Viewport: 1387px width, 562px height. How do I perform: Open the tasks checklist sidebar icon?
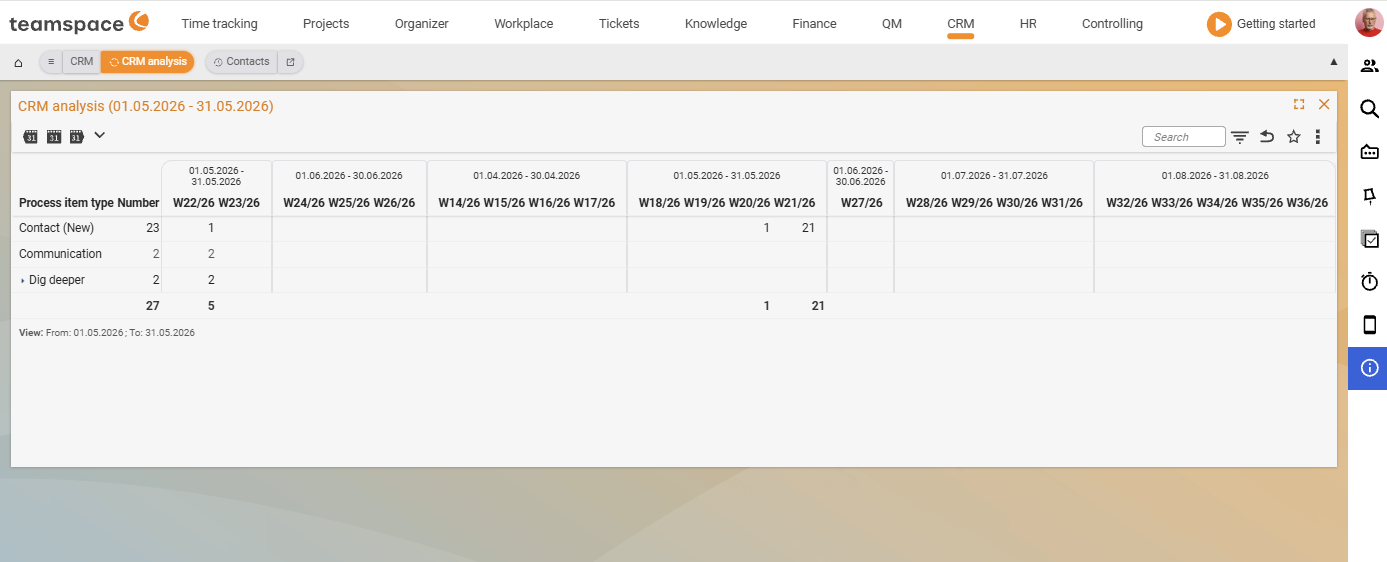(x=1370, y=239)
